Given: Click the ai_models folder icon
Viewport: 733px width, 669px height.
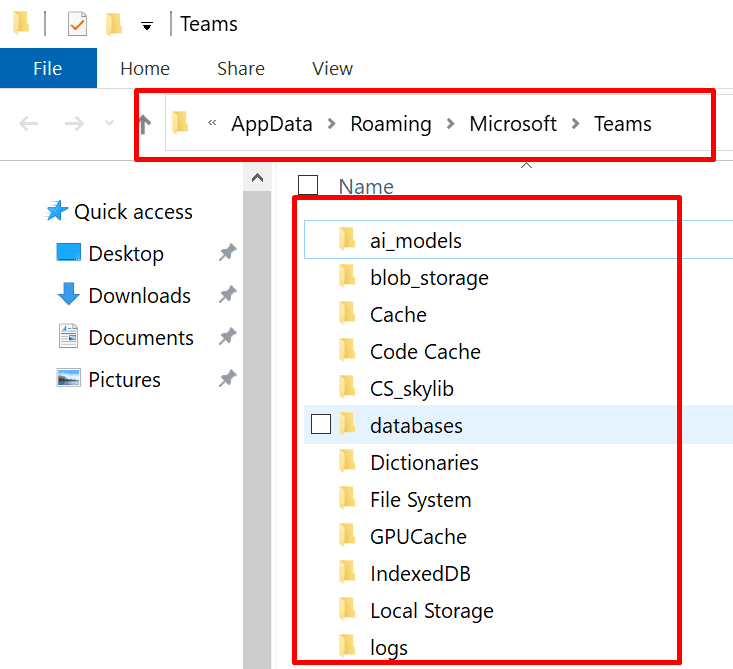Looking at the screenshot, I should click(x=347, y=238).
